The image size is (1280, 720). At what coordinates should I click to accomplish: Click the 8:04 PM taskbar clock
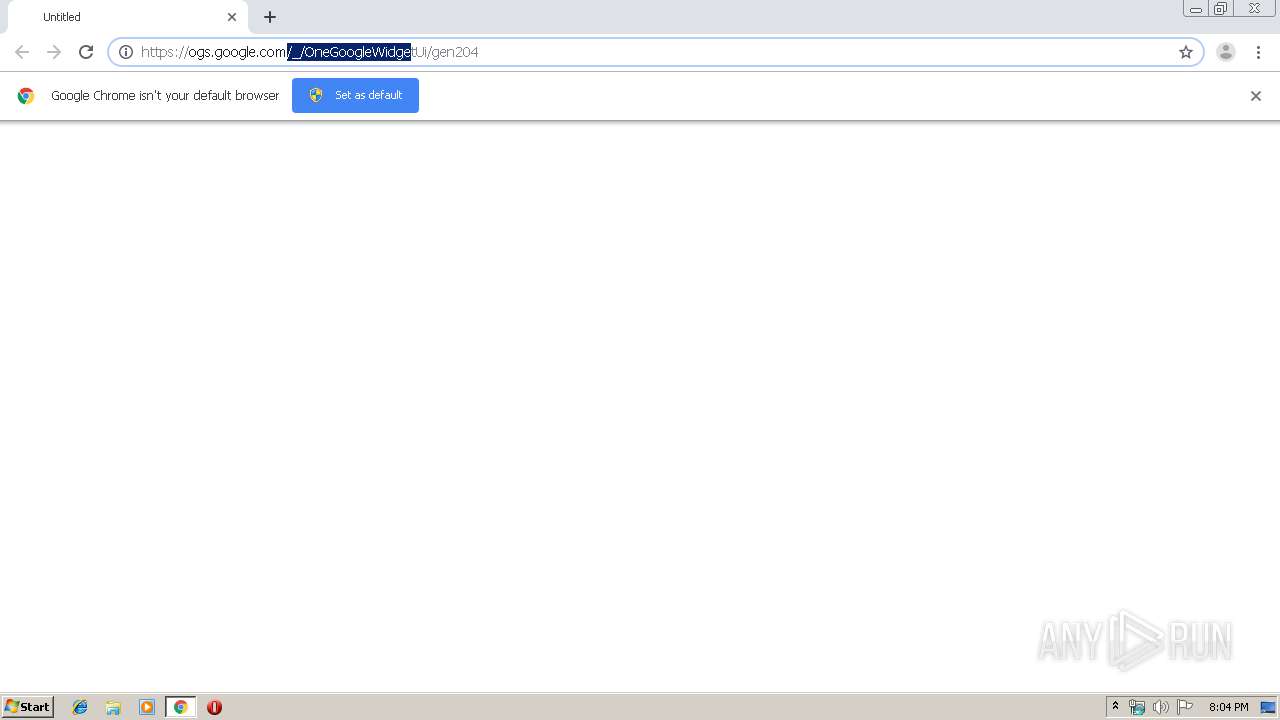tap(1228, 707)
